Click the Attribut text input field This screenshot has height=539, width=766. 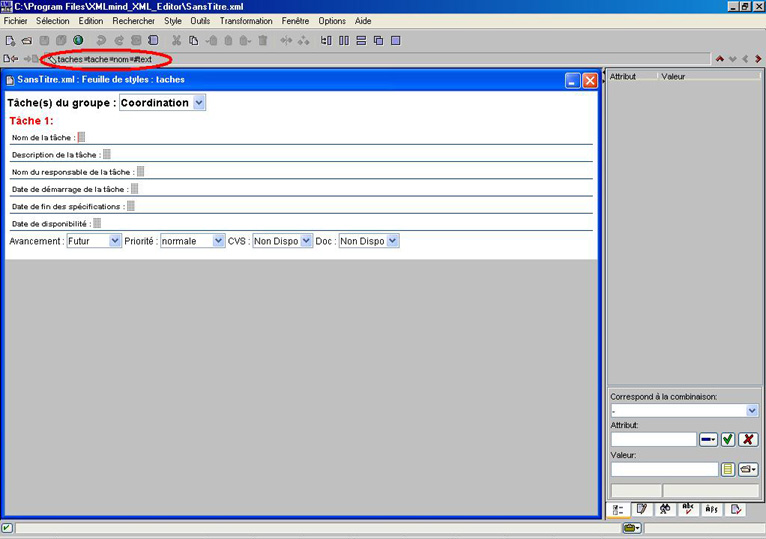[x=653, y=439]
